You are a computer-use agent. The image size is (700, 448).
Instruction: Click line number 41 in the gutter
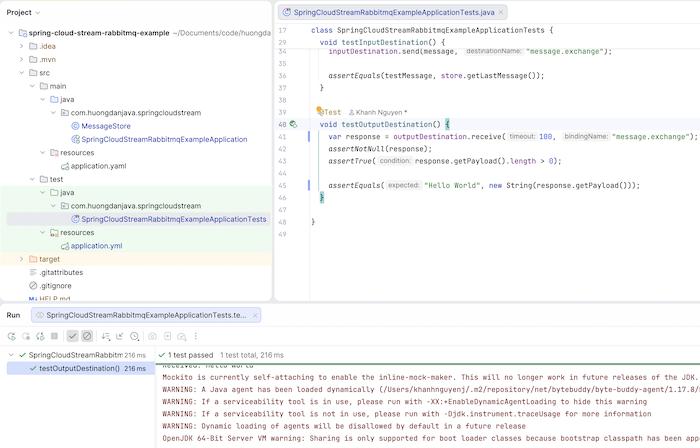point(282,137)
